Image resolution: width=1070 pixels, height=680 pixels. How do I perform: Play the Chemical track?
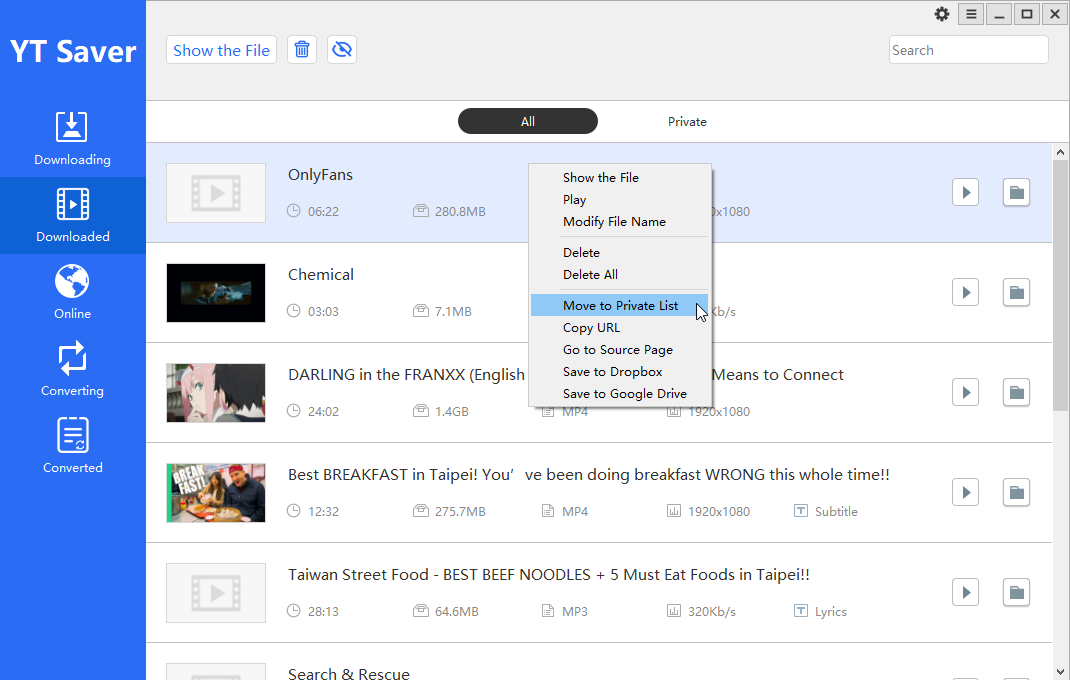(x=966, y=292)
